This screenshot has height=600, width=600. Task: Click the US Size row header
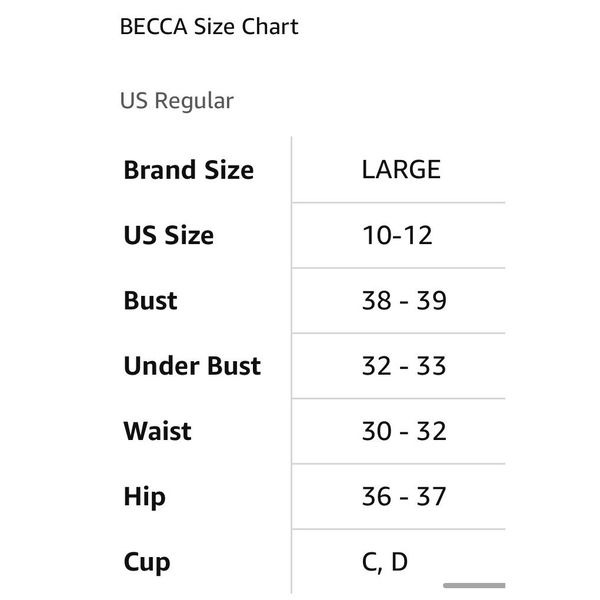click(x=169, y=235)
